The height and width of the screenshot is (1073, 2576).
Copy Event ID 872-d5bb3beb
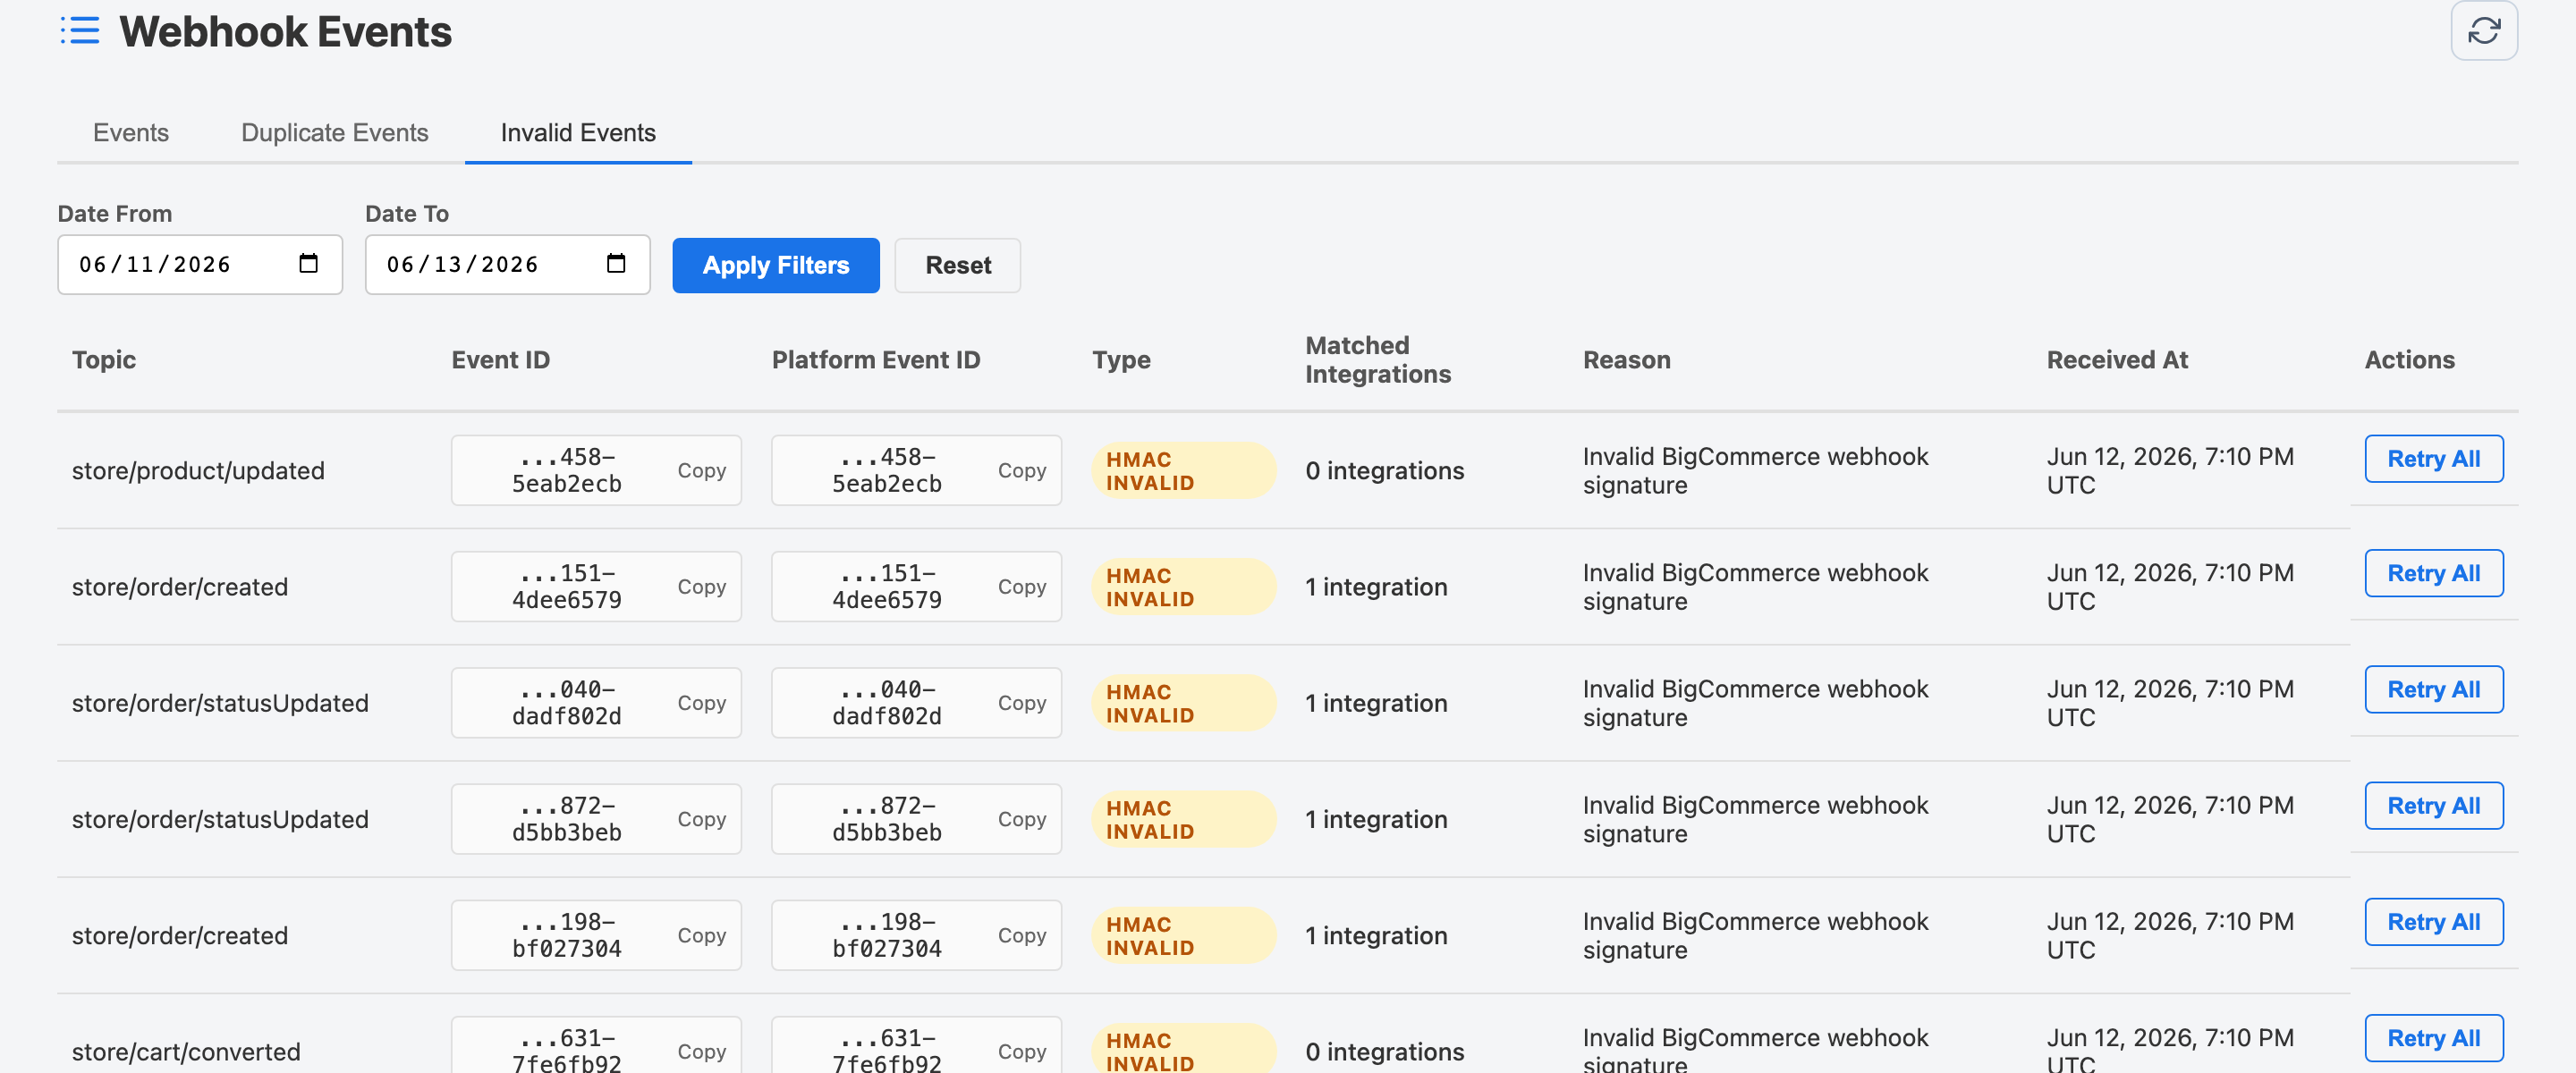pos(701,819)
